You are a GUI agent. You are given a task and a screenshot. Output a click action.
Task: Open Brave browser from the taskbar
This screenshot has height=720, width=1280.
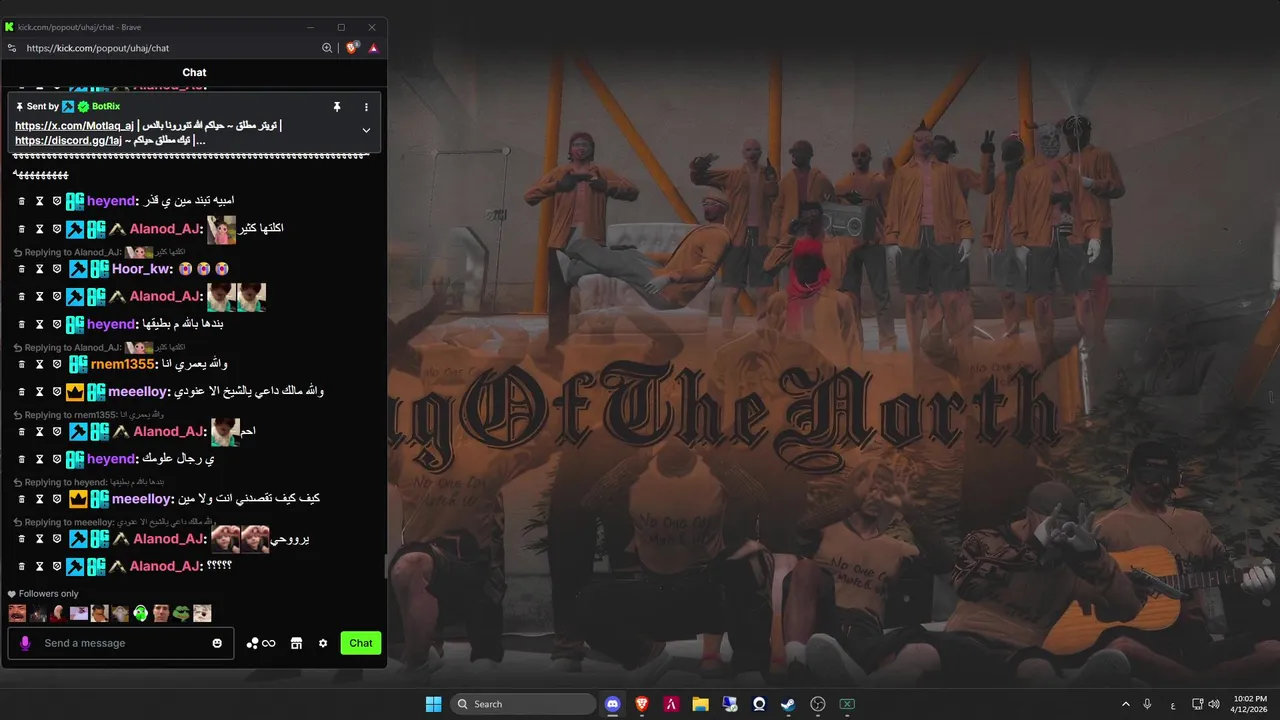click(642, 704)
